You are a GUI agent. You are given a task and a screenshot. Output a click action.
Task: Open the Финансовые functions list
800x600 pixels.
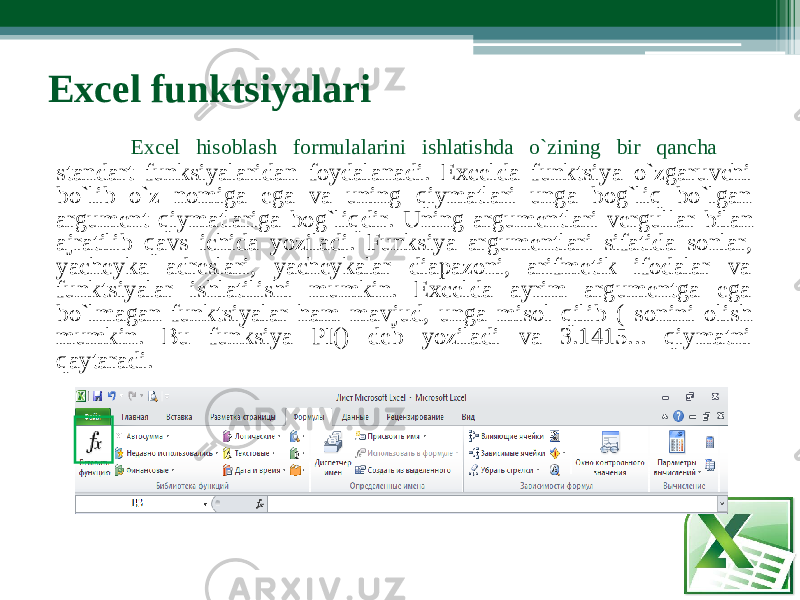144,470
